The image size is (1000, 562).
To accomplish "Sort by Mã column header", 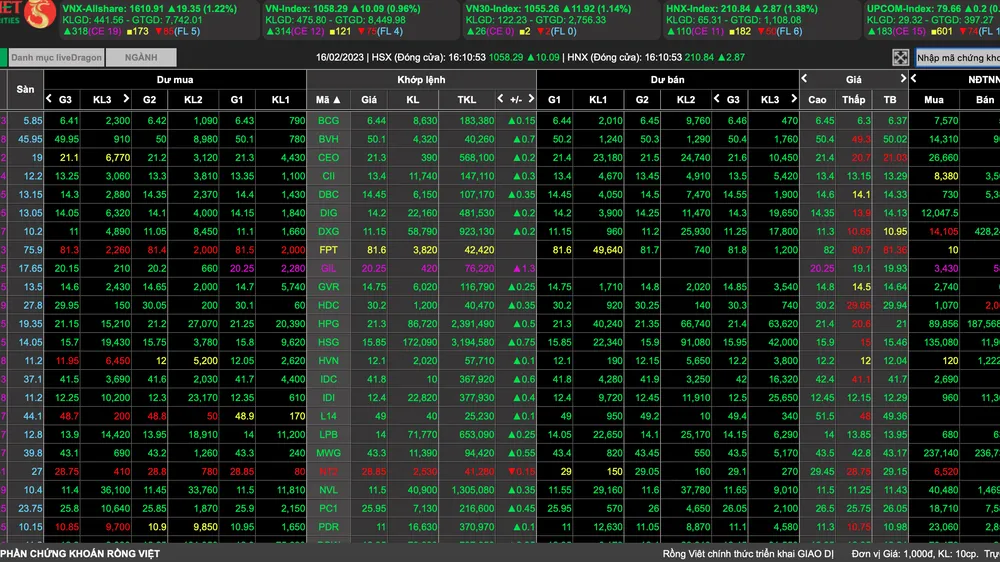I will tap(328, 100).
